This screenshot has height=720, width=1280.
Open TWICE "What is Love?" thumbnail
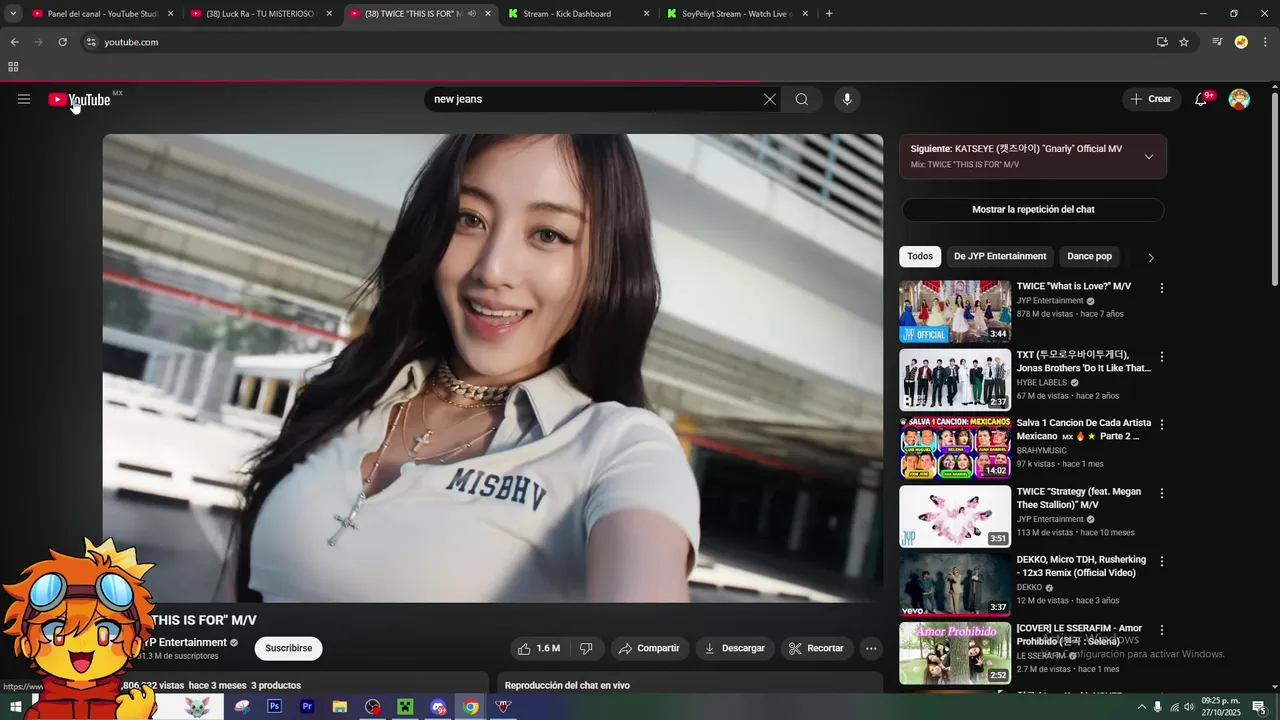tap(955, 311)
